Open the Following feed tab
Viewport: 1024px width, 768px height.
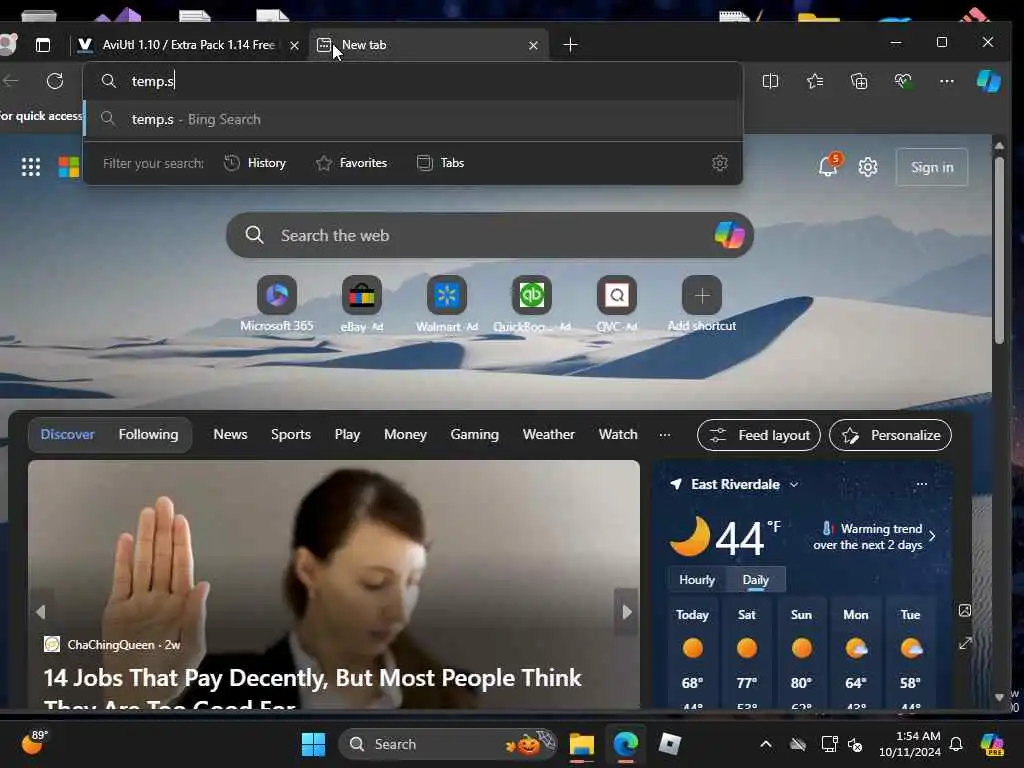click(x=148, y=434)
